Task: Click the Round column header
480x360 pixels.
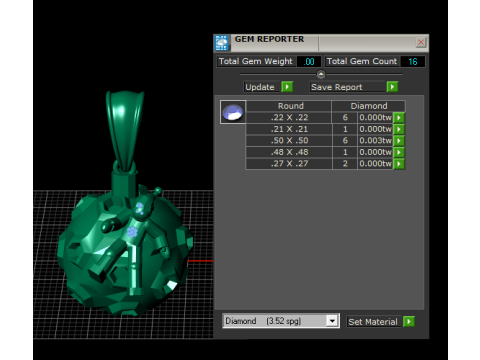Action: [289, 106]
